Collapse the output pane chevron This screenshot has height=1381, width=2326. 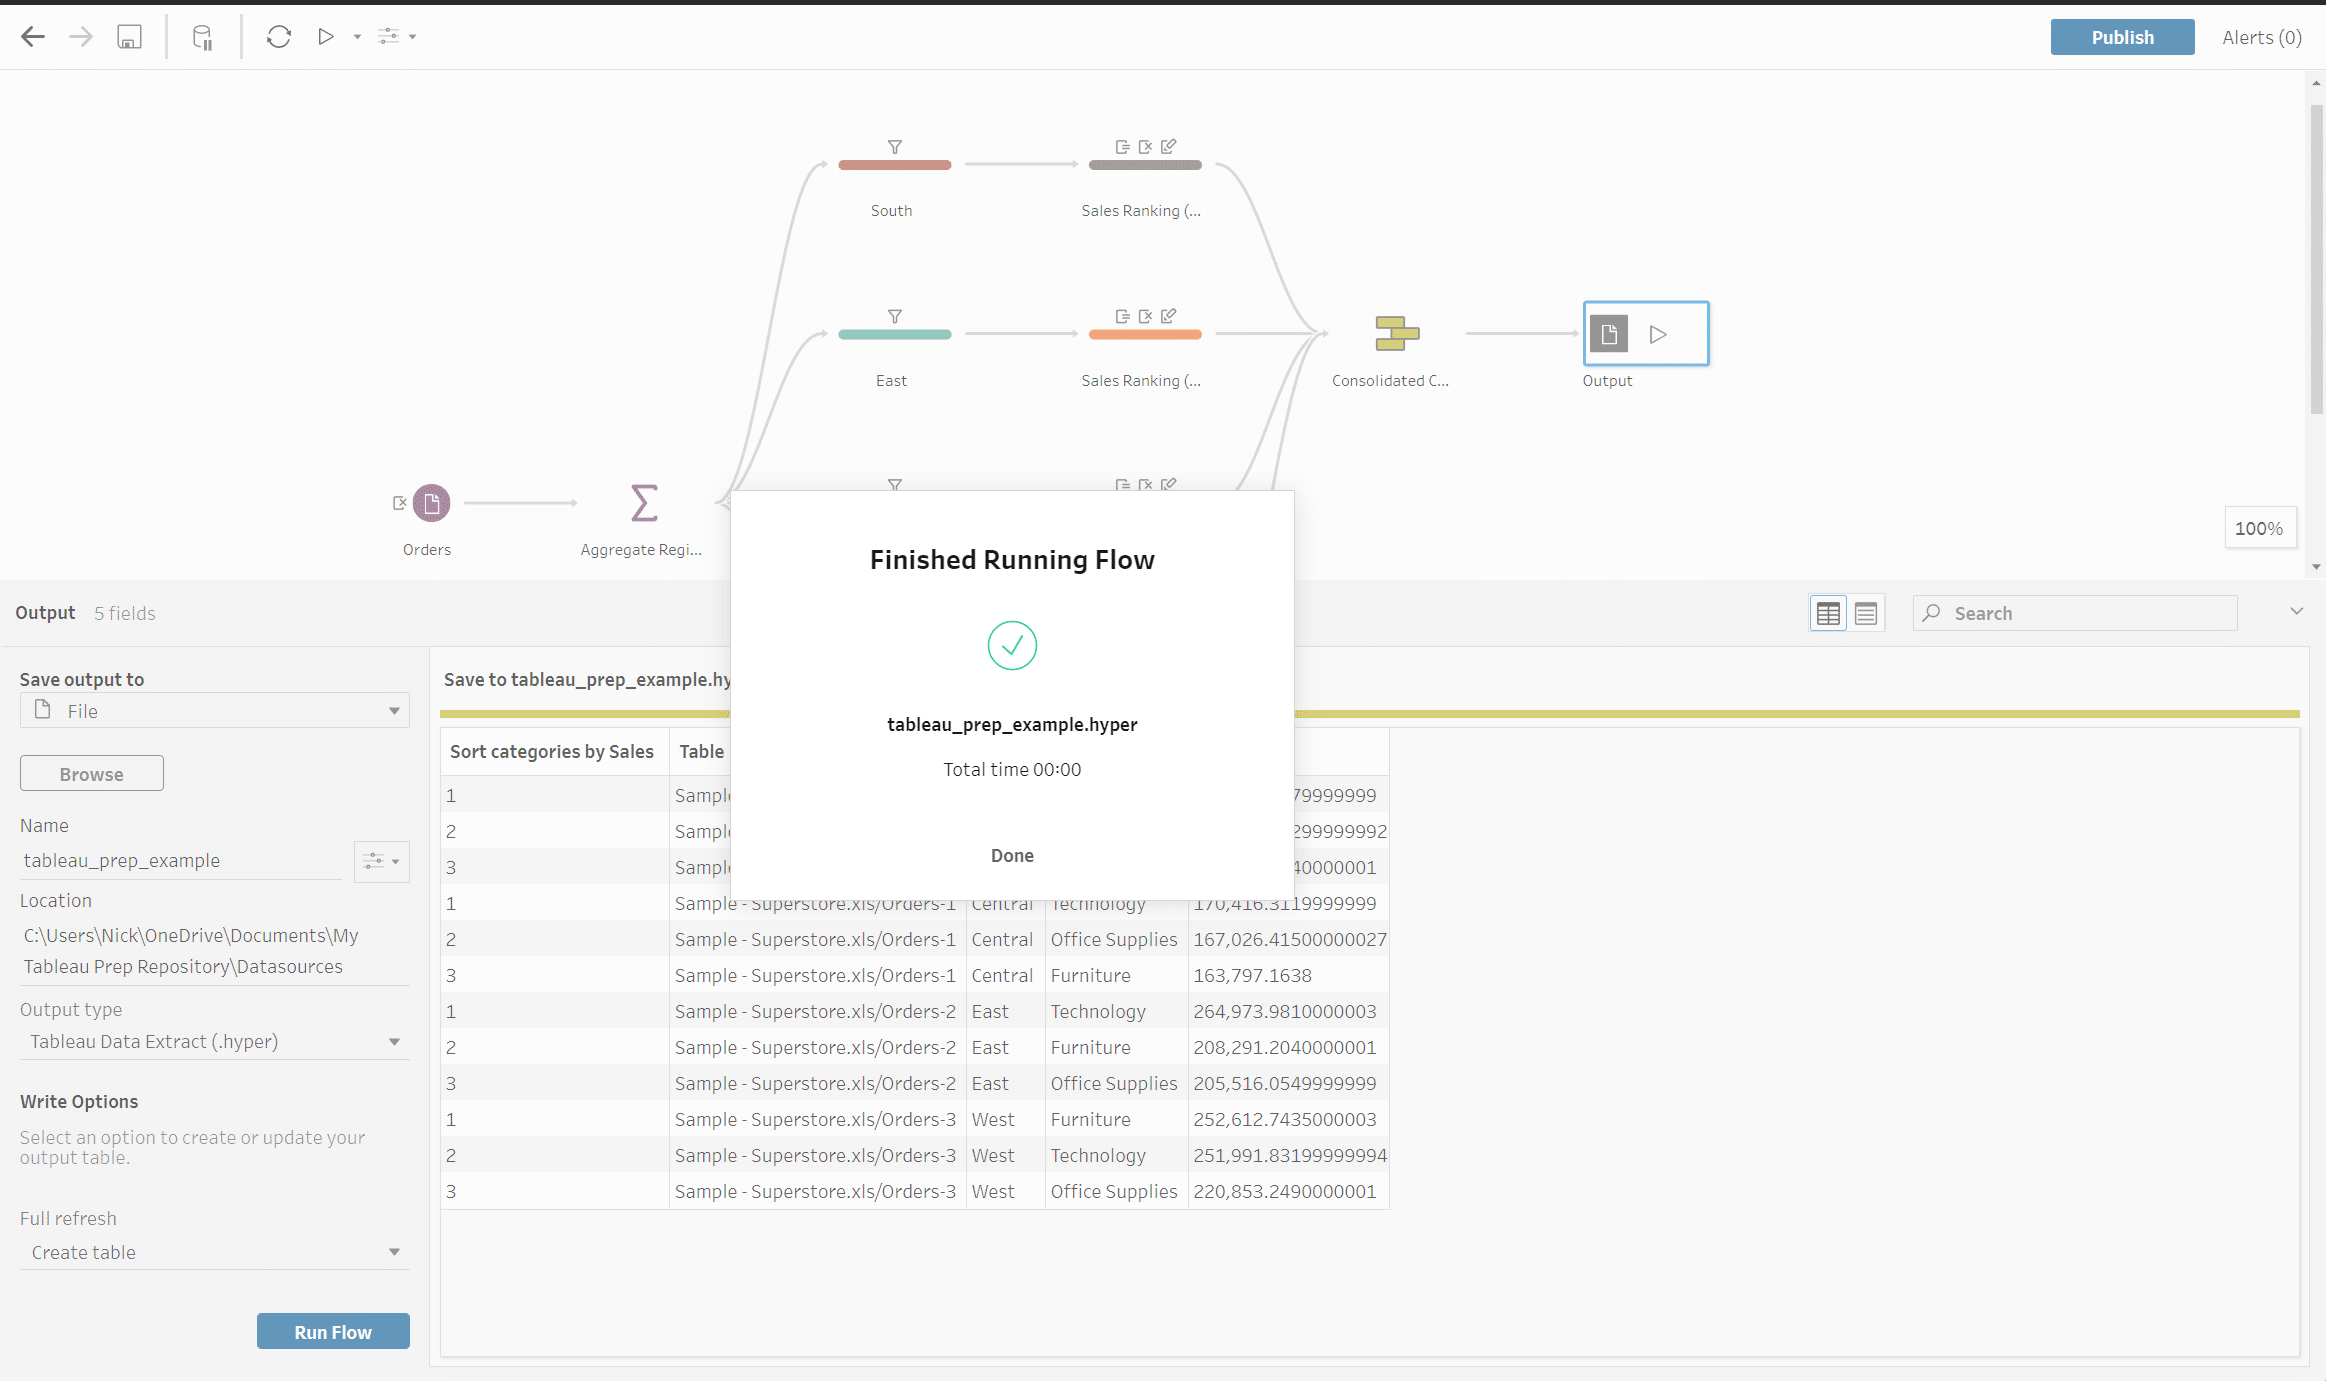coord(2297,611)
